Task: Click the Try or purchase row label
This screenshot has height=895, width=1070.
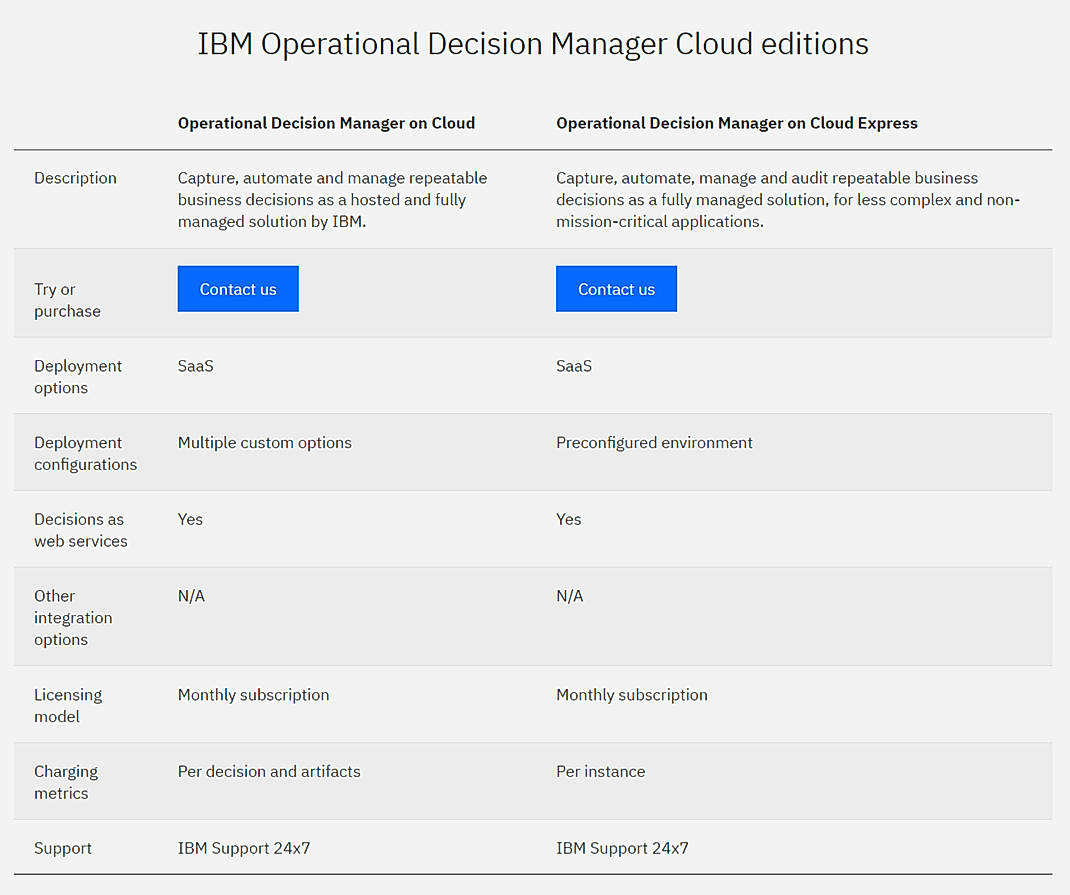Action: click(68, 300)
